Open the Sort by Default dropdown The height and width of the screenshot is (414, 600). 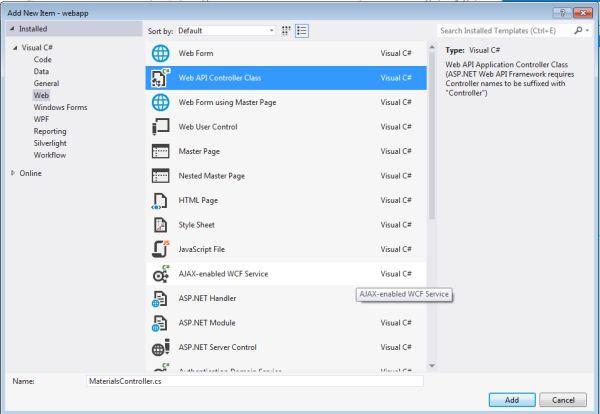tap(226, 31)
